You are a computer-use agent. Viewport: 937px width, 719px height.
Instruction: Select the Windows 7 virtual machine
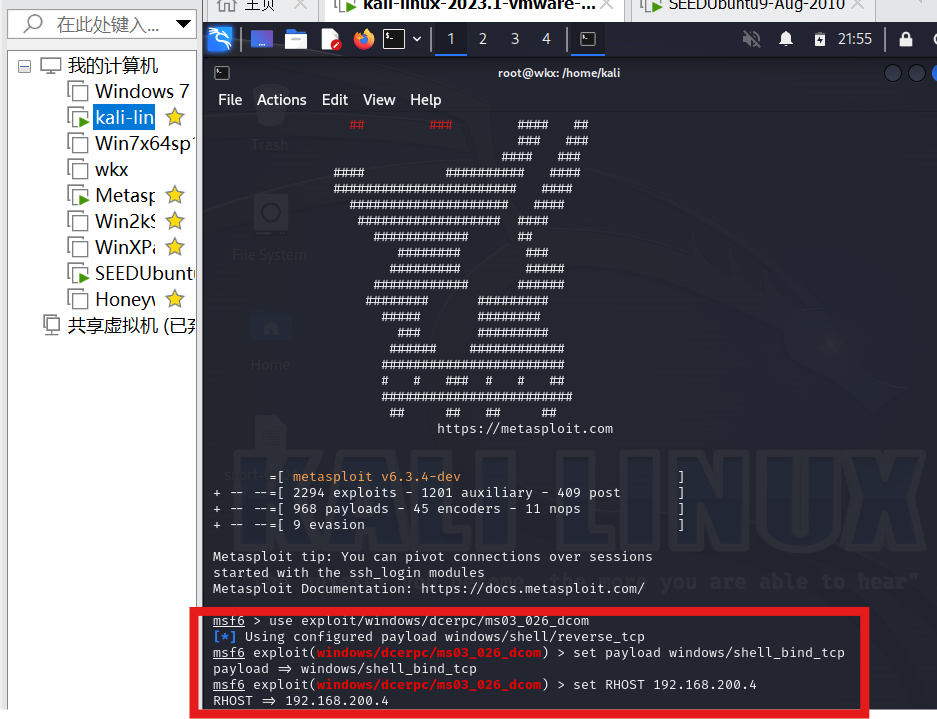tap(142, 91)
